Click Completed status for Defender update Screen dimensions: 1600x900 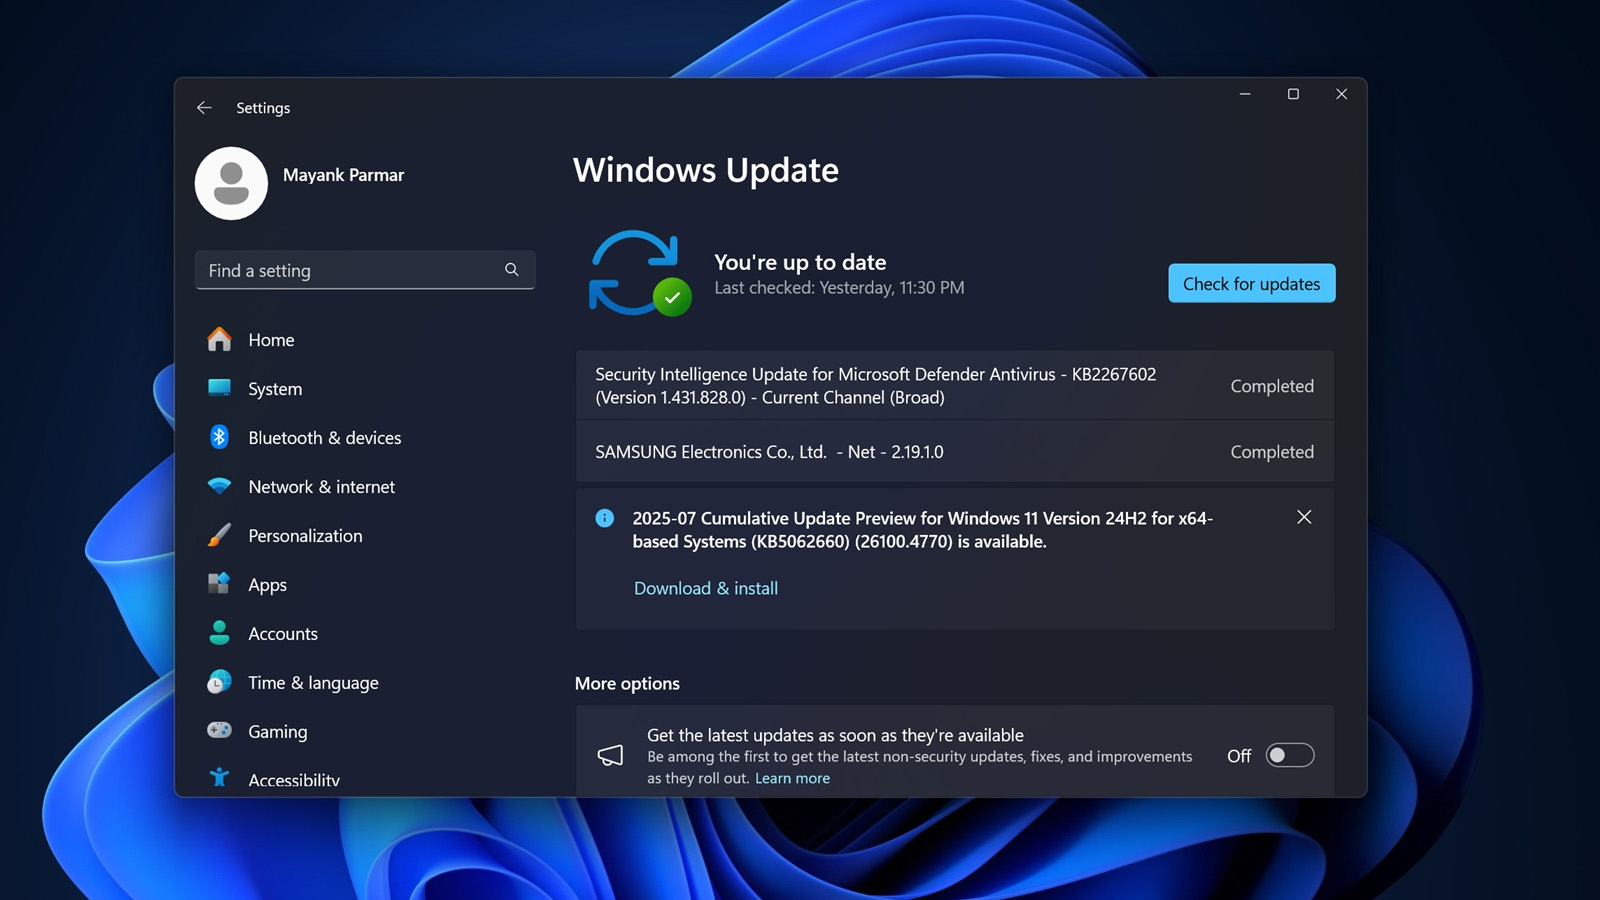point(1272,386)
